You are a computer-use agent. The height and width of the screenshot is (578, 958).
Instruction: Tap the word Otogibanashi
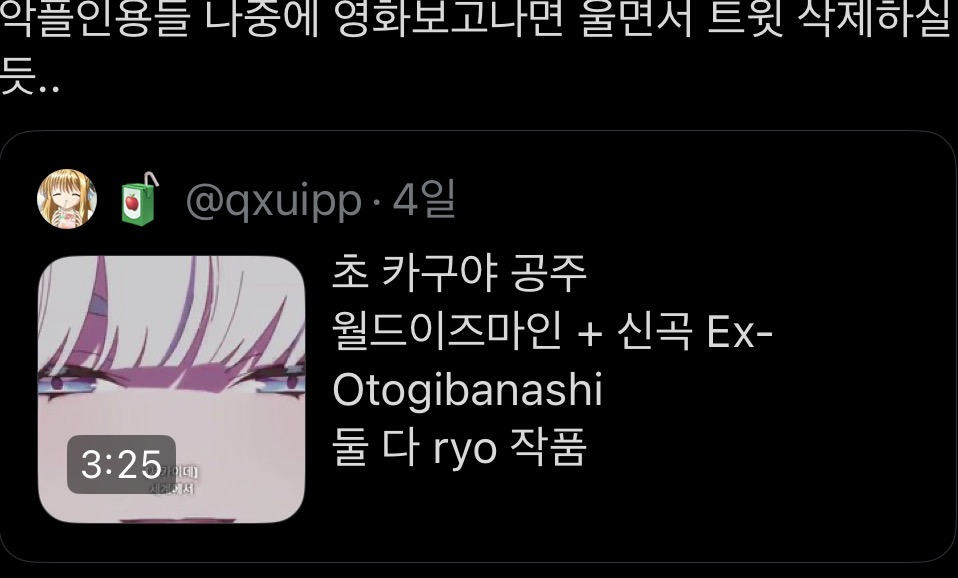click(x=467, y=391)
